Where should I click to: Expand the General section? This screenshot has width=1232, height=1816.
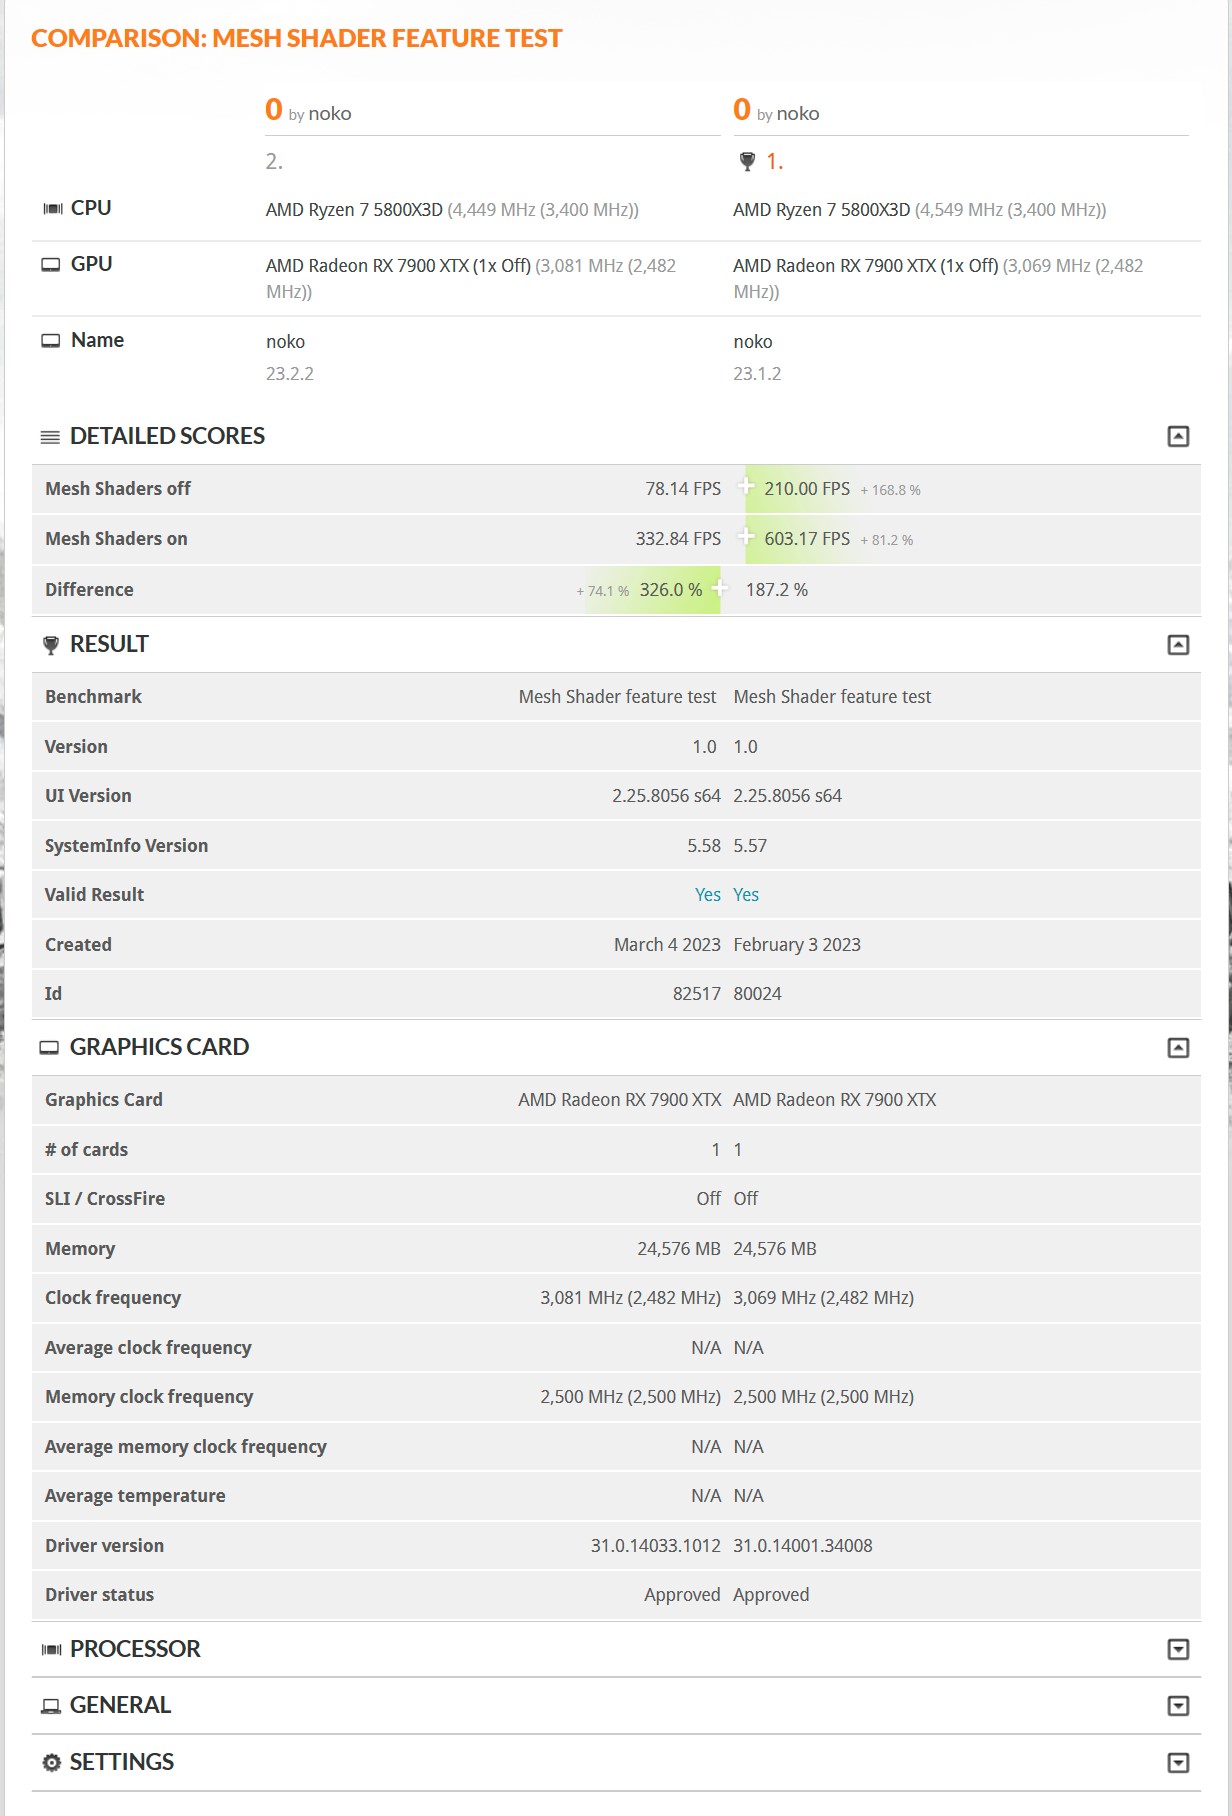tap(1178, 1705)
